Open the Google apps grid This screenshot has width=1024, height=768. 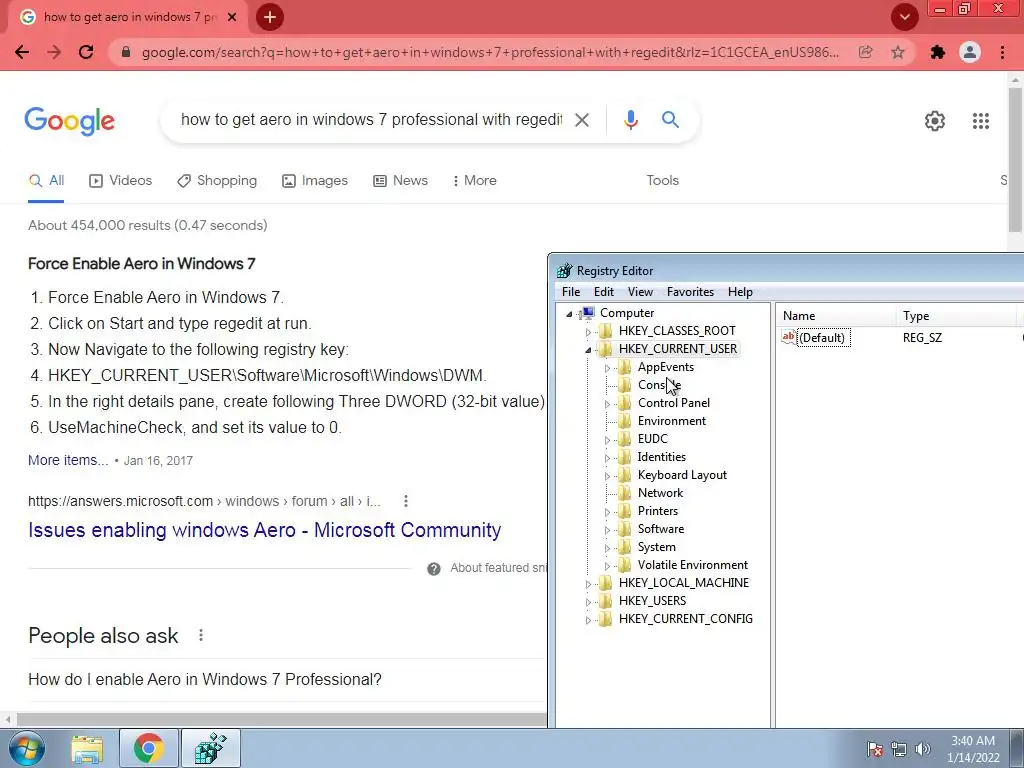click(x=980, y=121)
